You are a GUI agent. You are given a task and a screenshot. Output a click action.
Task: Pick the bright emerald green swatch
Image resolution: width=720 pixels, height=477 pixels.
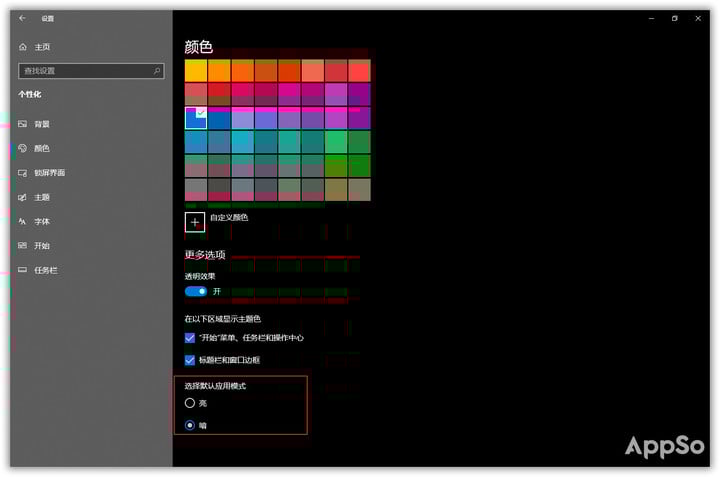[336, 142]
